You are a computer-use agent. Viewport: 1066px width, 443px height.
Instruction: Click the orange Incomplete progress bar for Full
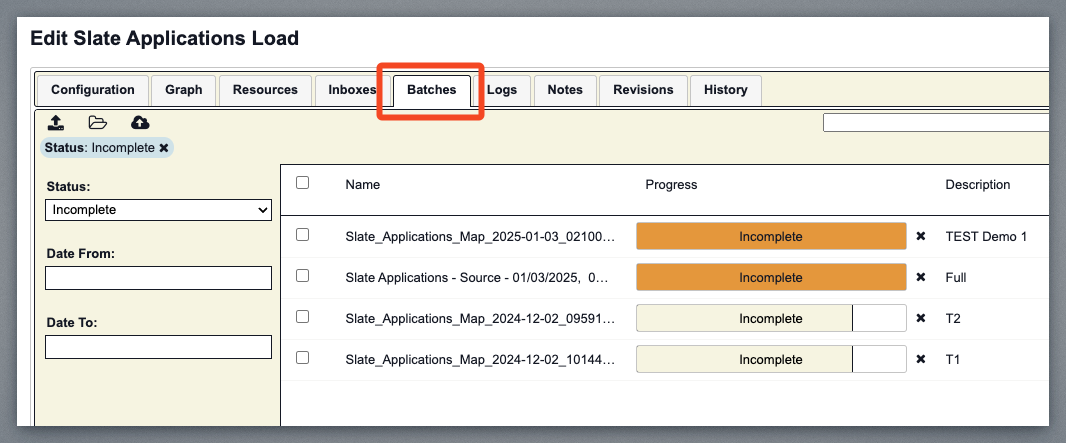pyautogui.click(x=770, y=278)
